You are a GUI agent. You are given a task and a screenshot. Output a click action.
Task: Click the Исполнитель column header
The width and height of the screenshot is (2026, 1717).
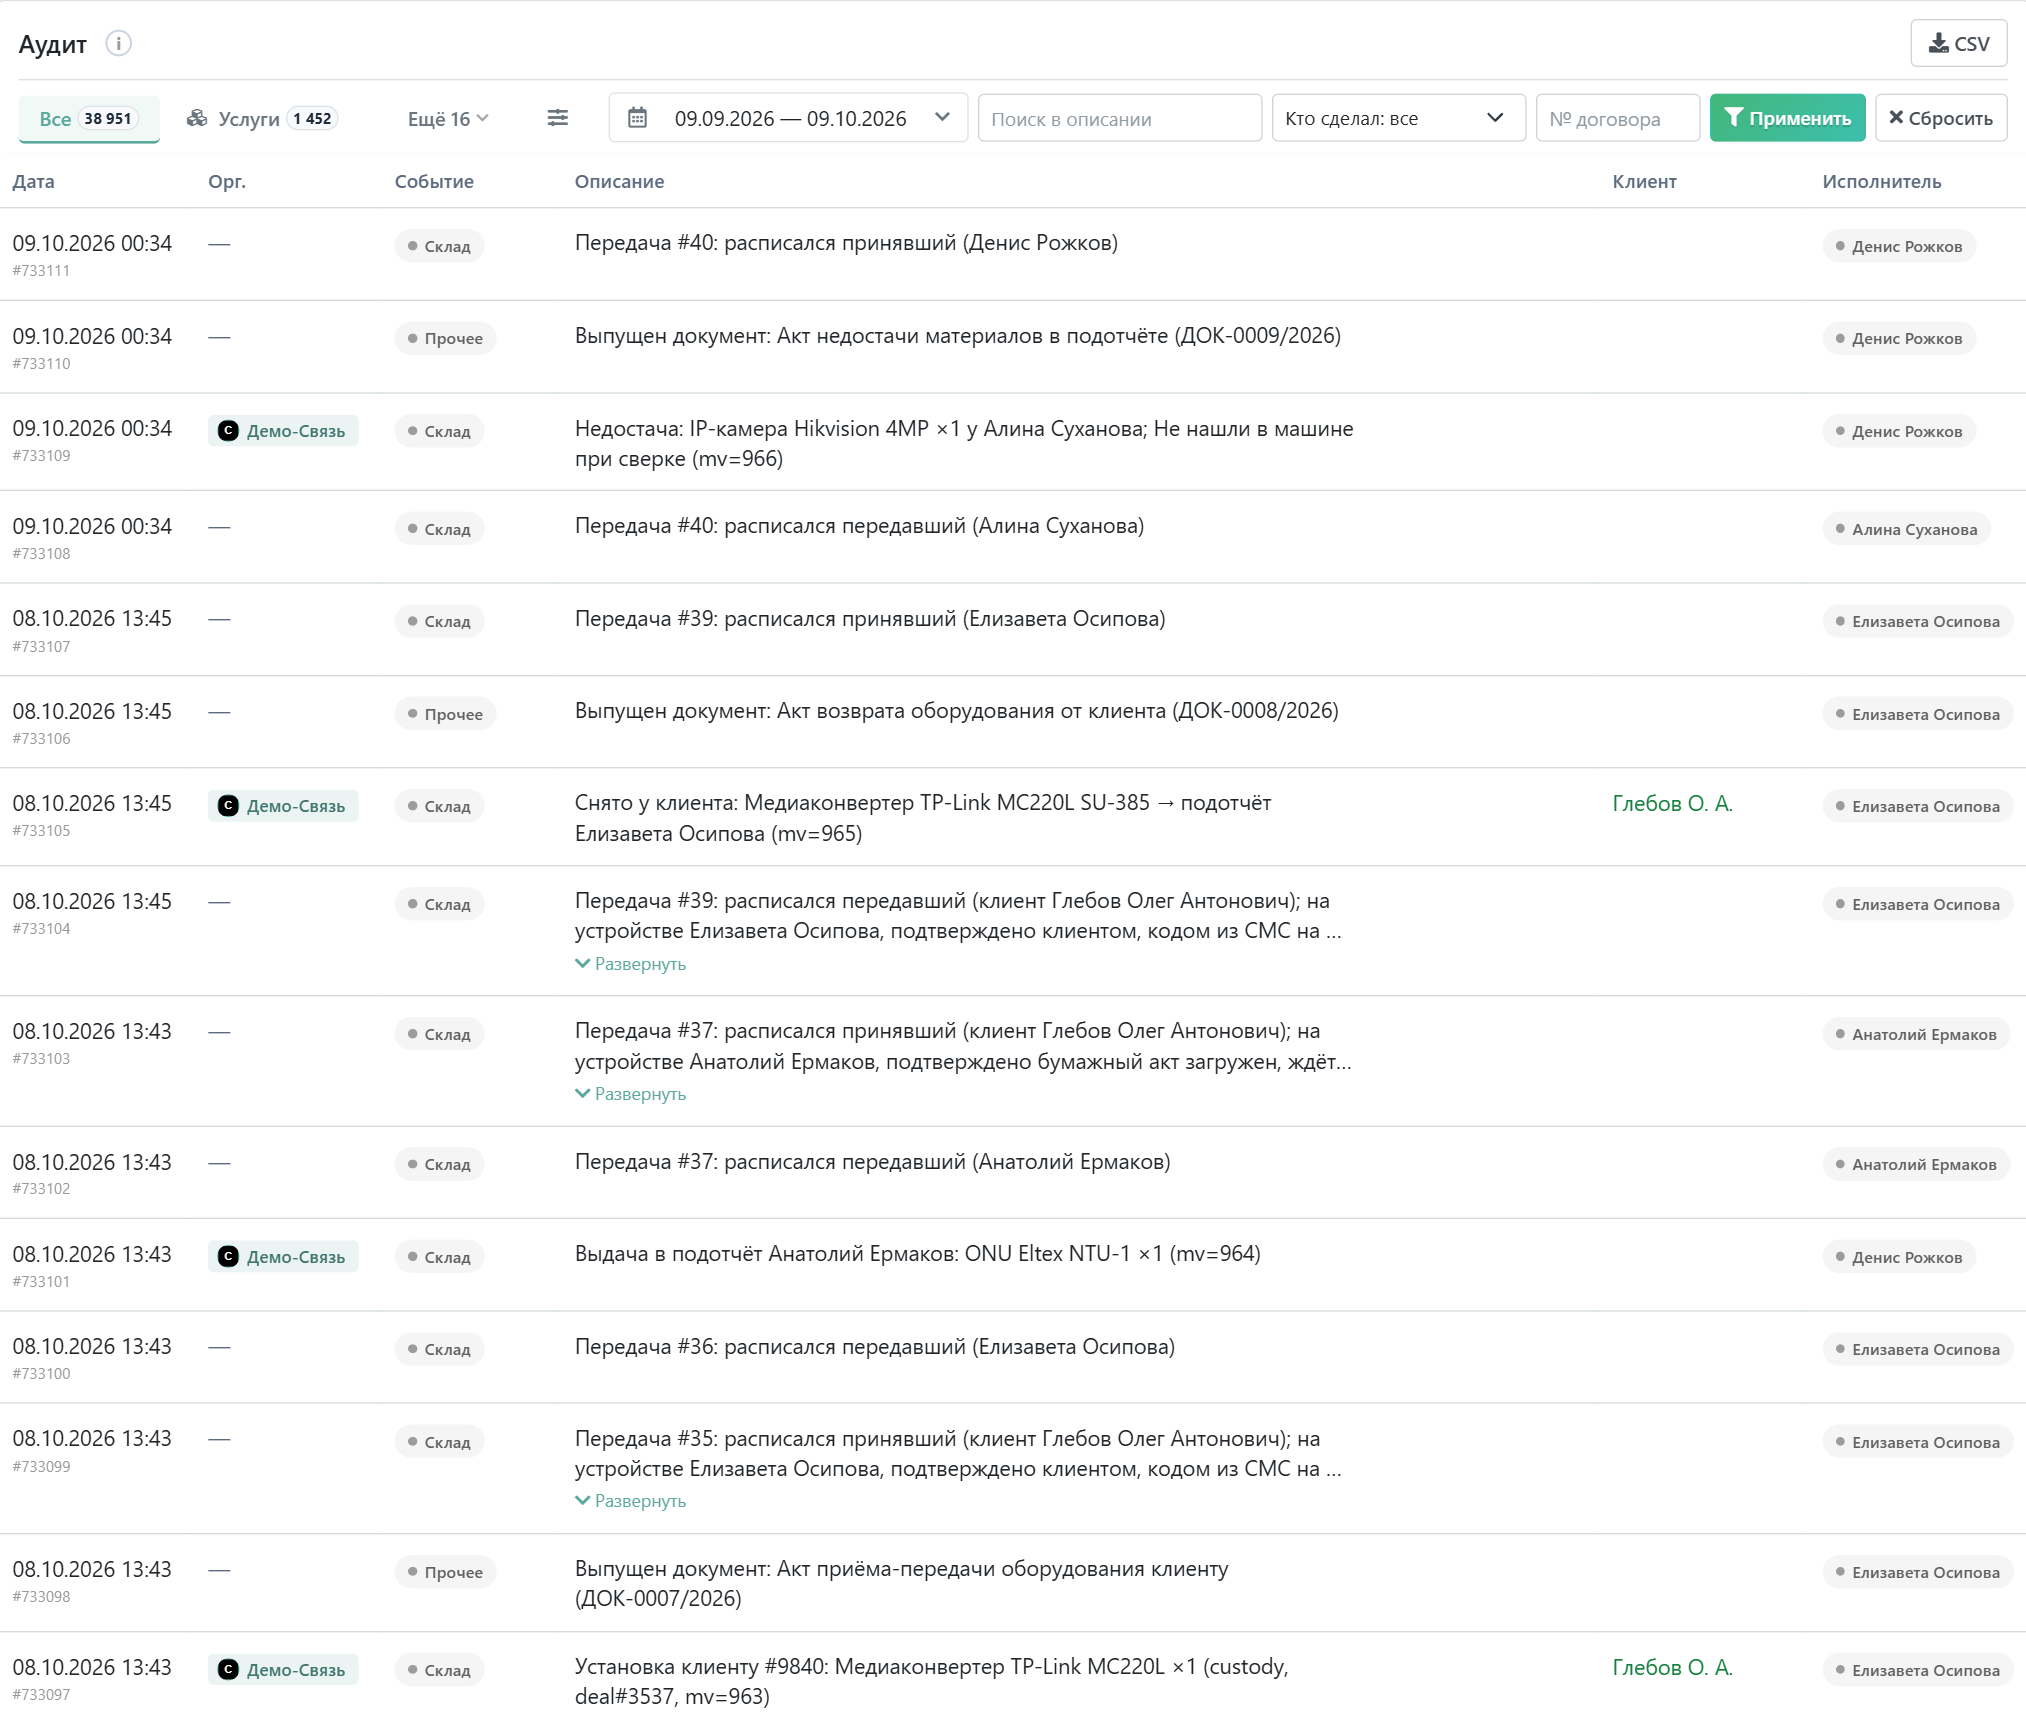[1881, 182]
